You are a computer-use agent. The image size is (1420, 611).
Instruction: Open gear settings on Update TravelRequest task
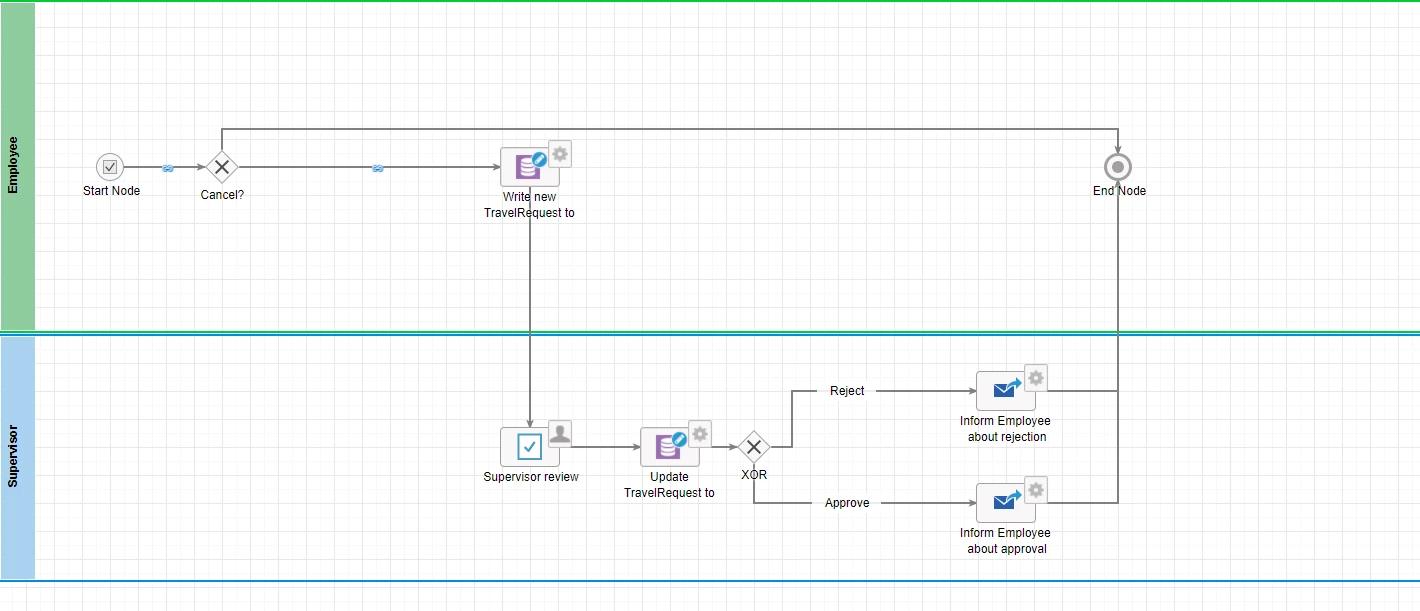coord(700,433)
